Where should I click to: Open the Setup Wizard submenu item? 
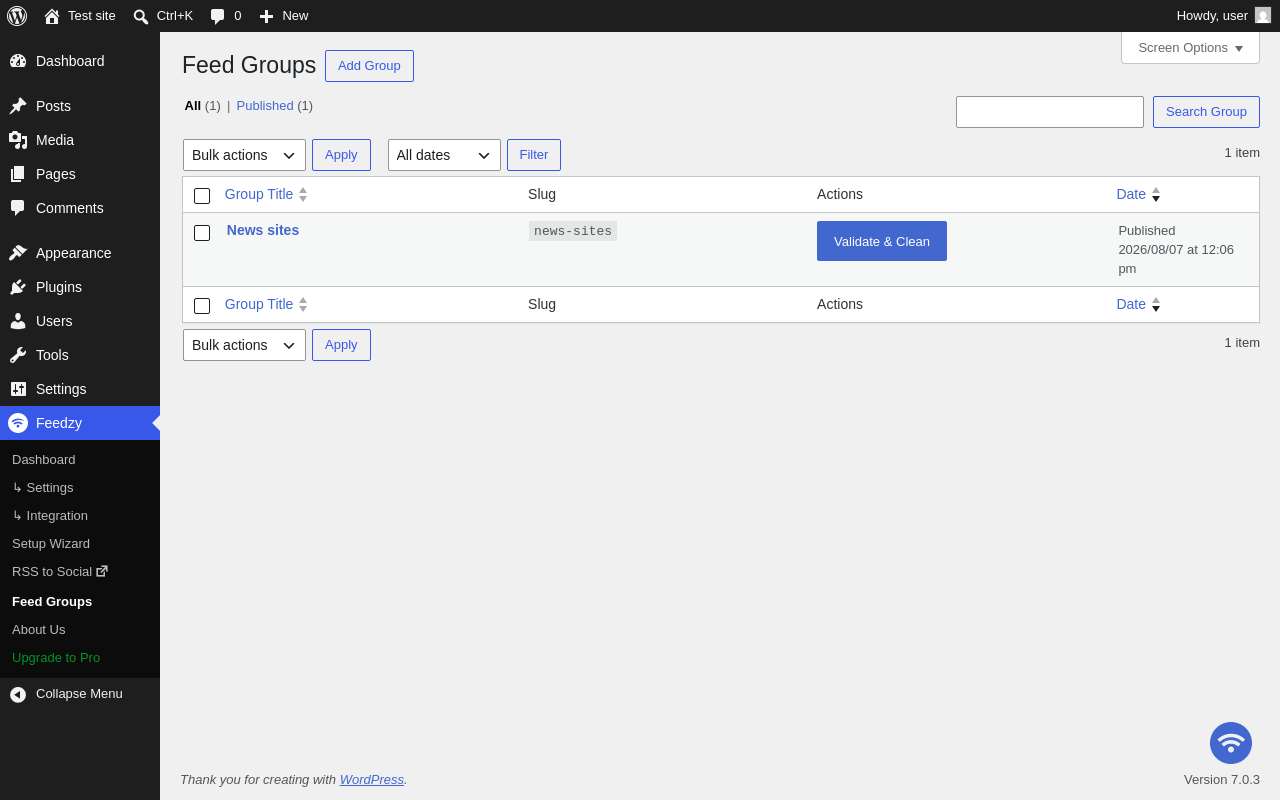[x=51, y=543]
